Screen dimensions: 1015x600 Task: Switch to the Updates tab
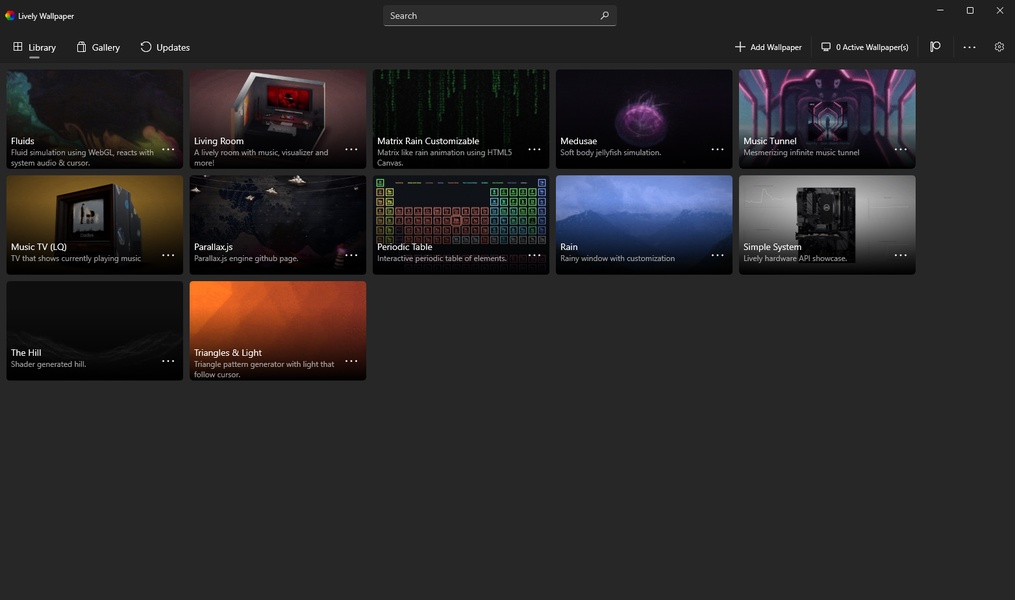(164, 47)
